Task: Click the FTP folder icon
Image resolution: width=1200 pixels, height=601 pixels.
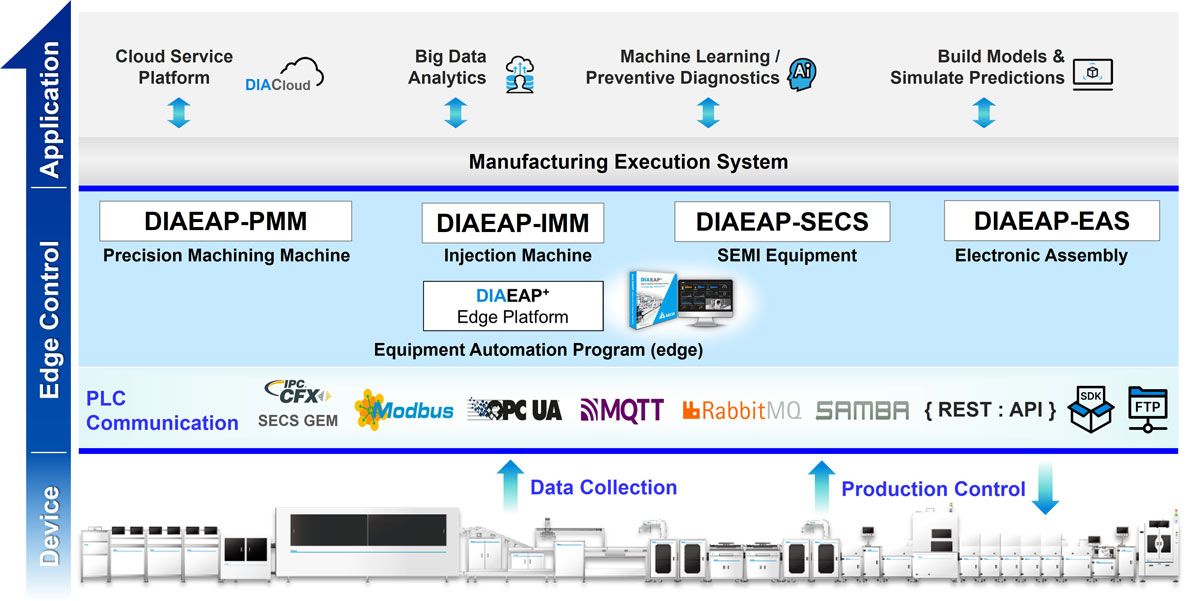Action: pos(1148,407)
